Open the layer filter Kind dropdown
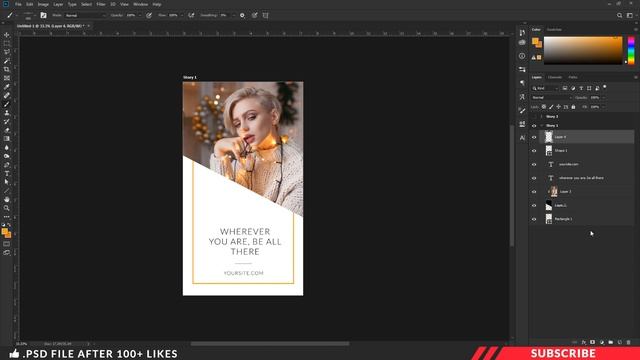 [x=545, y=88]
